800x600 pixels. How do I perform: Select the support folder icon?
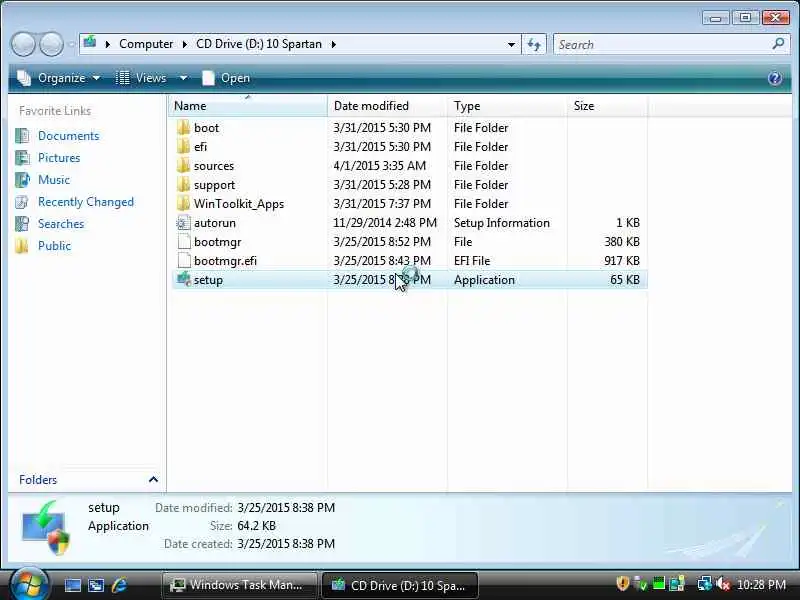pyautogui.click(x=184, y=185)
